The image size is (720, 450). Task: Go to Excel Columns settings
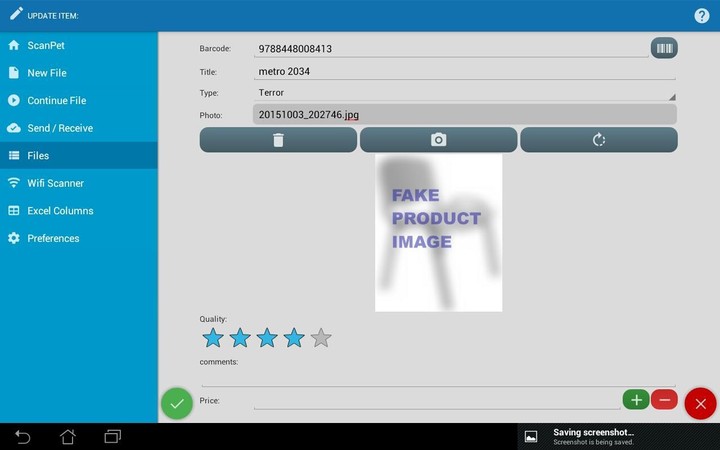tap(78, 211)
